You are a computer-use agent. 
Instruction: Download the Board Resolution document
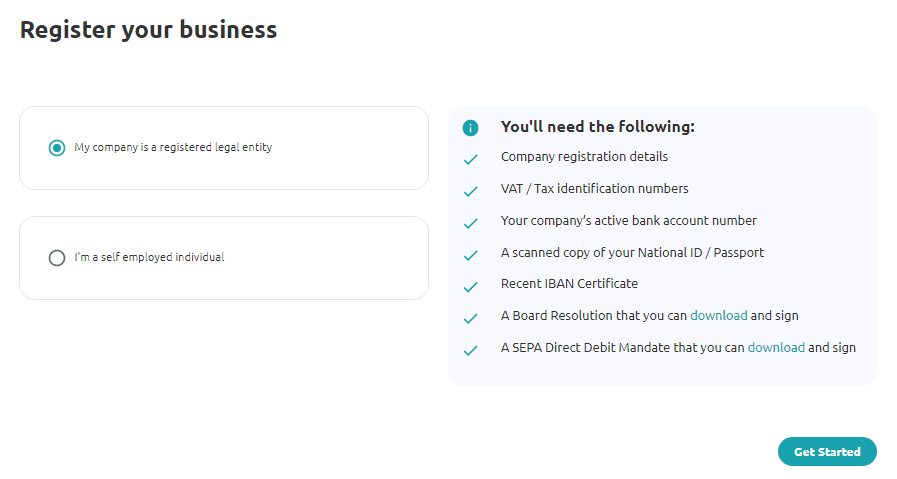click(719, 315)
